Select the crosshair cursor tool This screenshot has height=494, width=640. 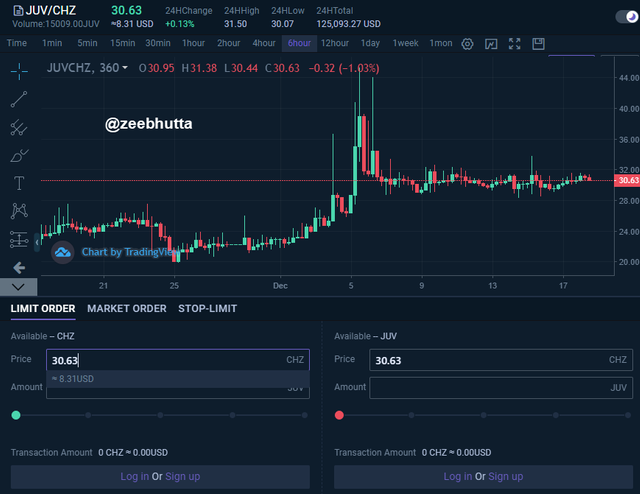[19, 71]
